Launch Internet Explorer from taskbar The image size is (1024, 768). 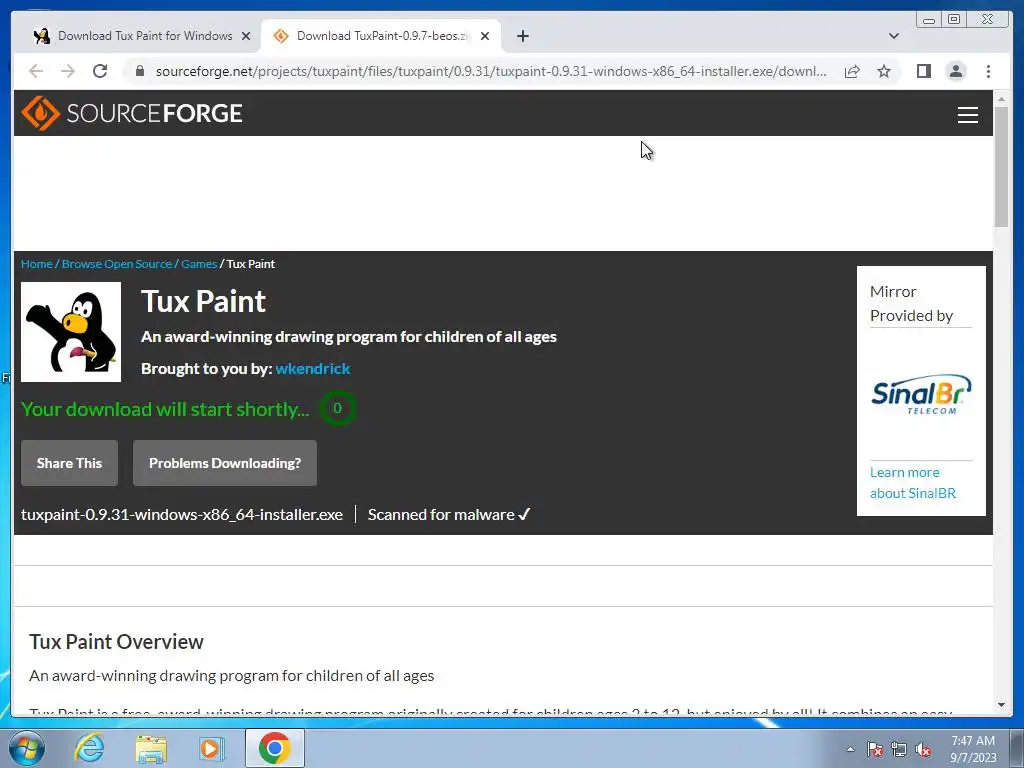coord(89,748)
